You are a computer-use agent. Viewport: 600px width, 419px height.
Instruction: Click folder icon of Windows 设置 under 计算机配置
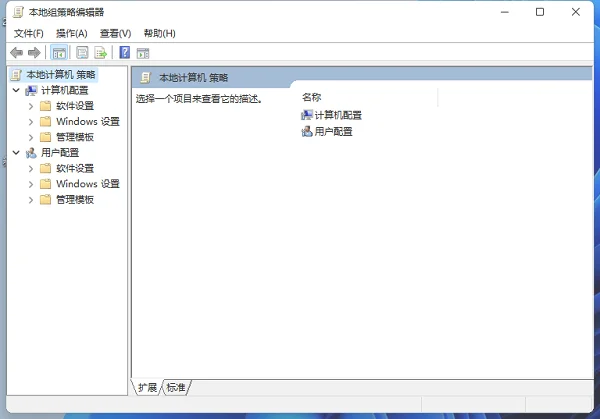tap(45, 122)
